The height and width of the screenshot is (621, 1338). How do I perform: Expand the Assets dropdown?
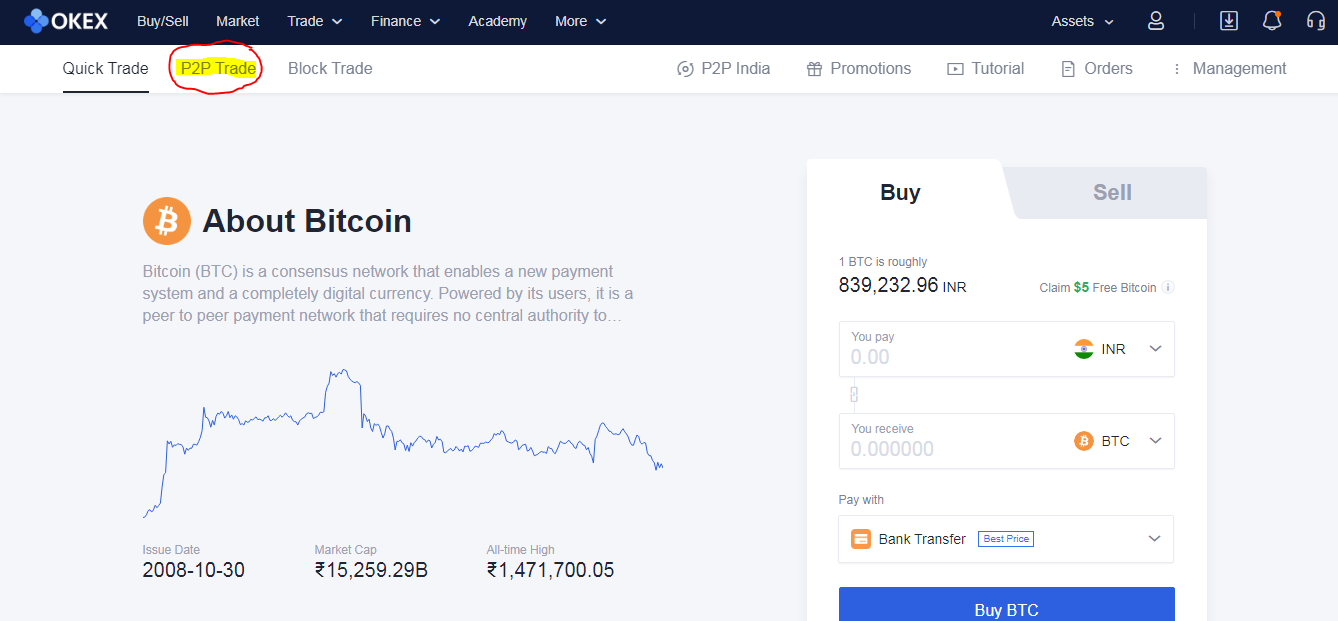pos(1083,21)
